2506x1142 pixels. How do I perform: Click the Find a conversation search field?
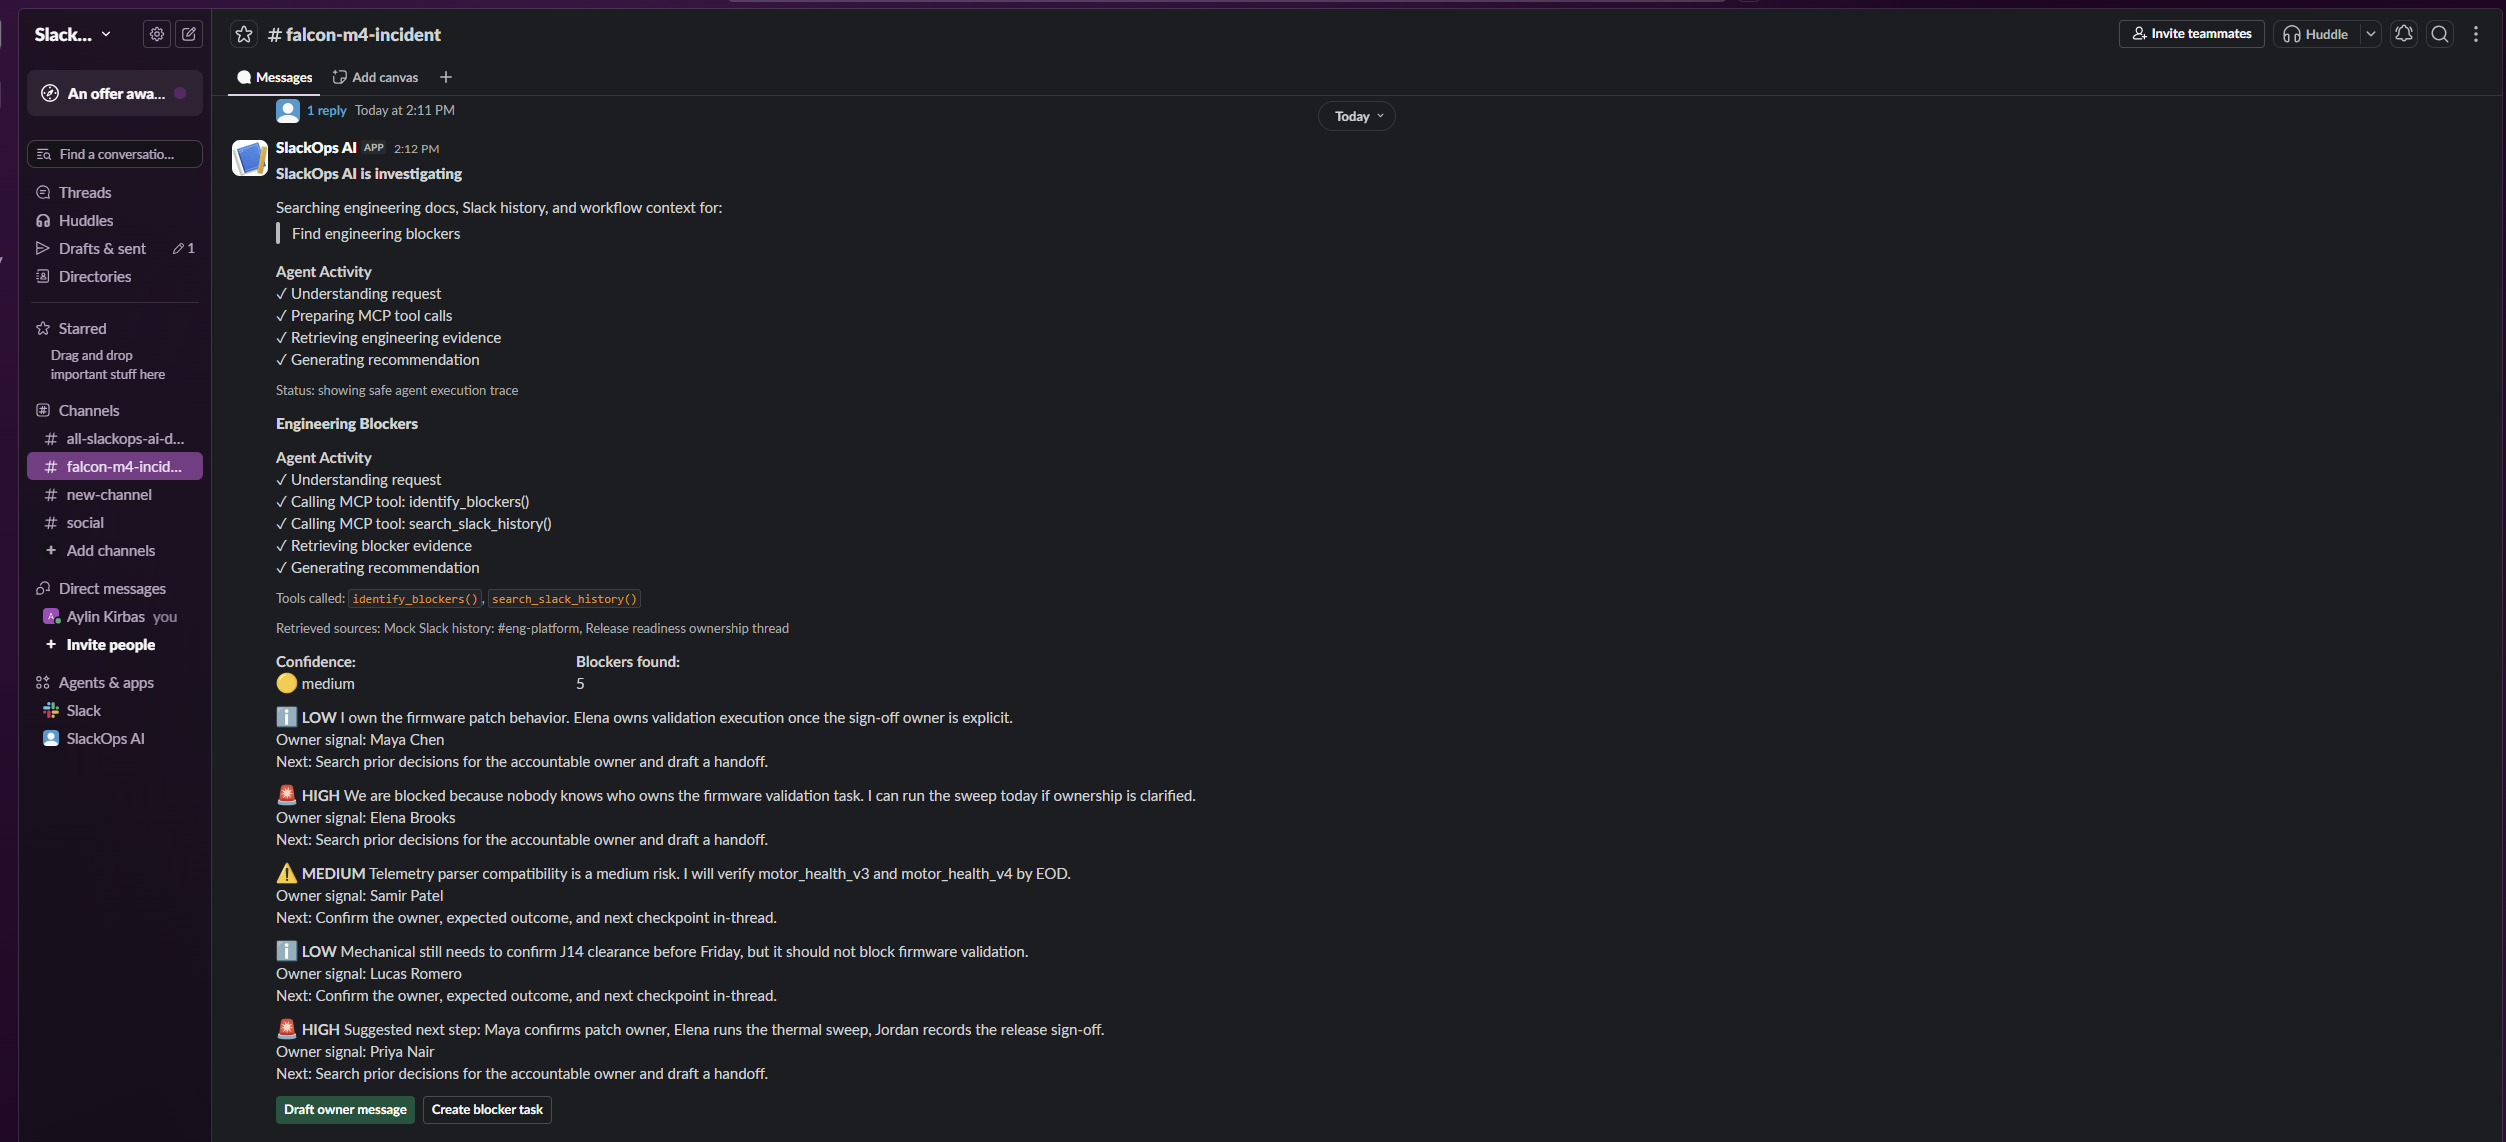pos(115,154)
